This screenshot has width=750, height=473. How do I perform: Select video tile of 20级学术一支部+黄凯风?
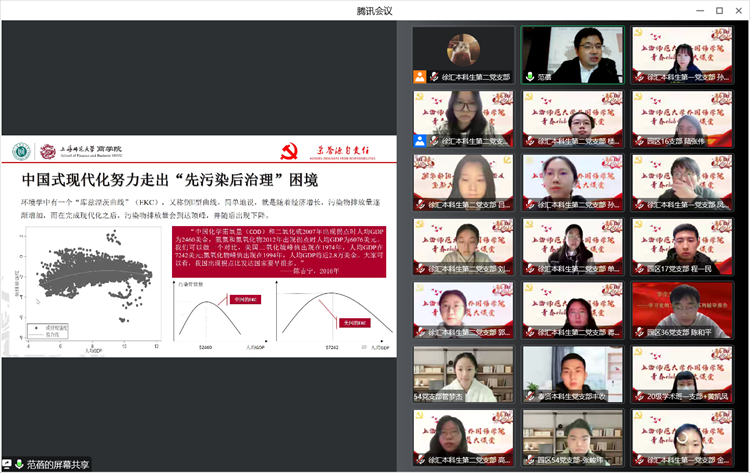pos(682,374)
